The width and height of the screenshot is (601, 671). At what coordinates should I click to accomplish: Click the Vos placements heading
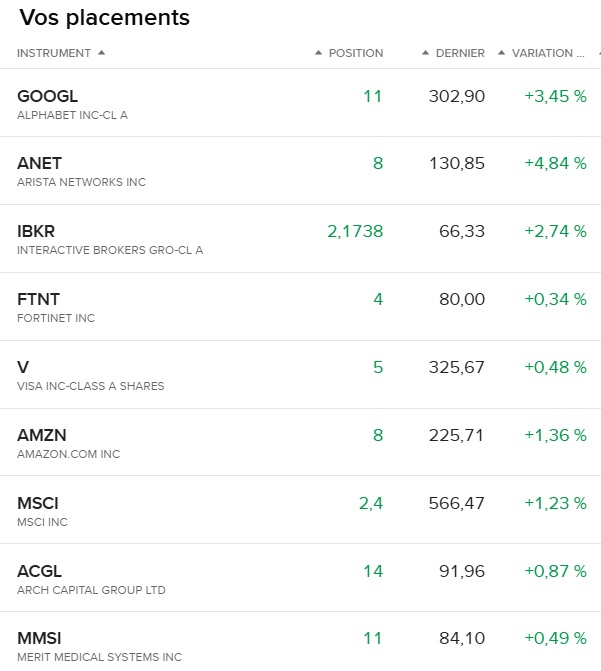(104, 18)
